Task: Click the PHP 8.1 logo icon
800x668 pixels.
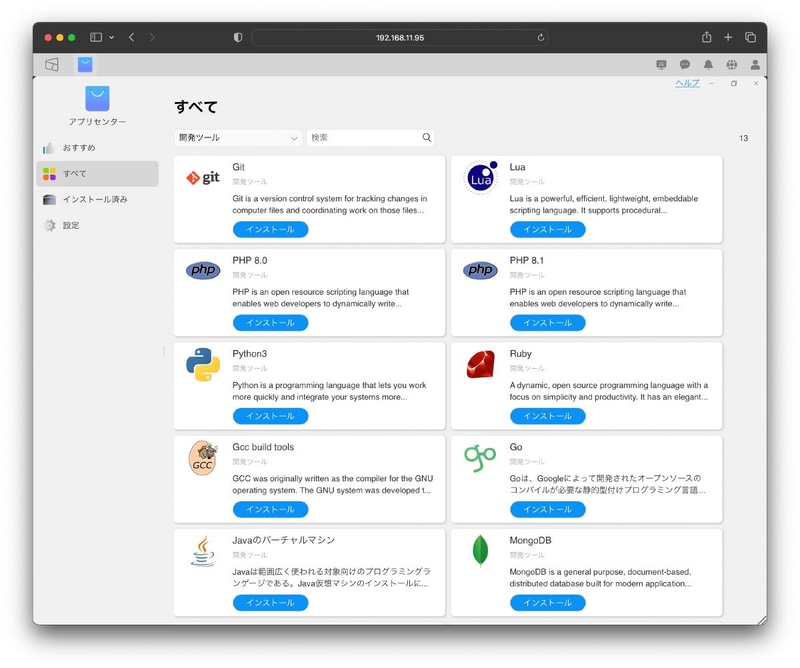Action: pyautogui.click(x=480, y=270)
